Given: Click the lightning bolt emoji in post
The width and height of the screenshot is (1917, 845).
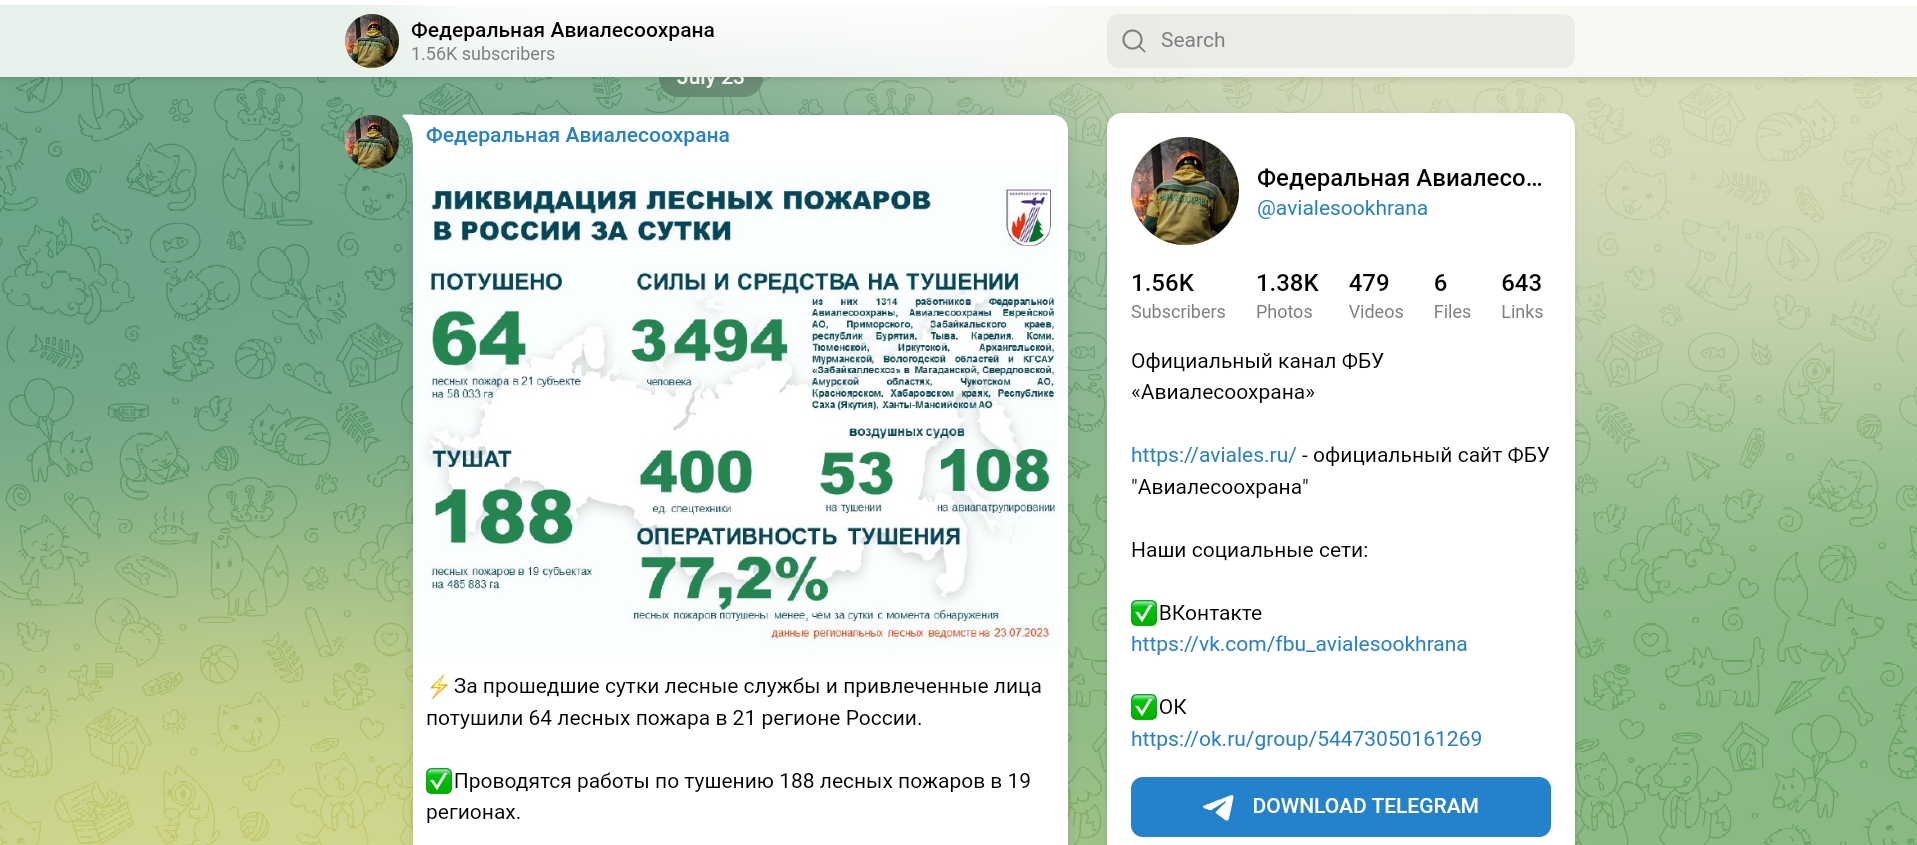Looking at the screenshot, I should point(438,686).
